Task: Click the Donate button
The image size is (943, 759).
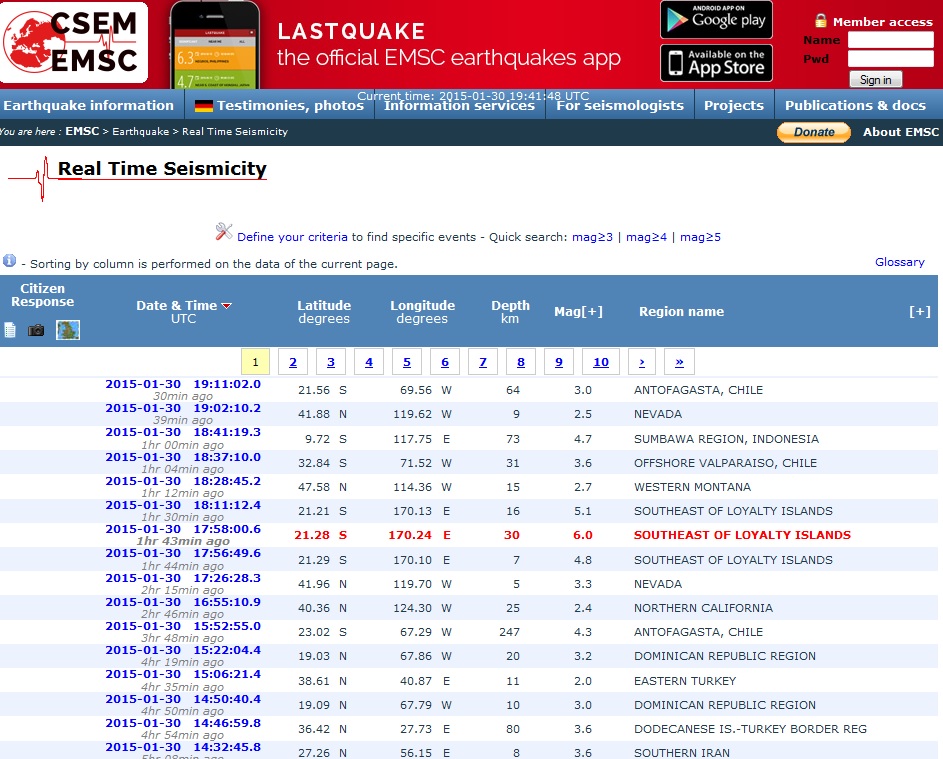Action: pyautogui.click(x=814, y=132)
